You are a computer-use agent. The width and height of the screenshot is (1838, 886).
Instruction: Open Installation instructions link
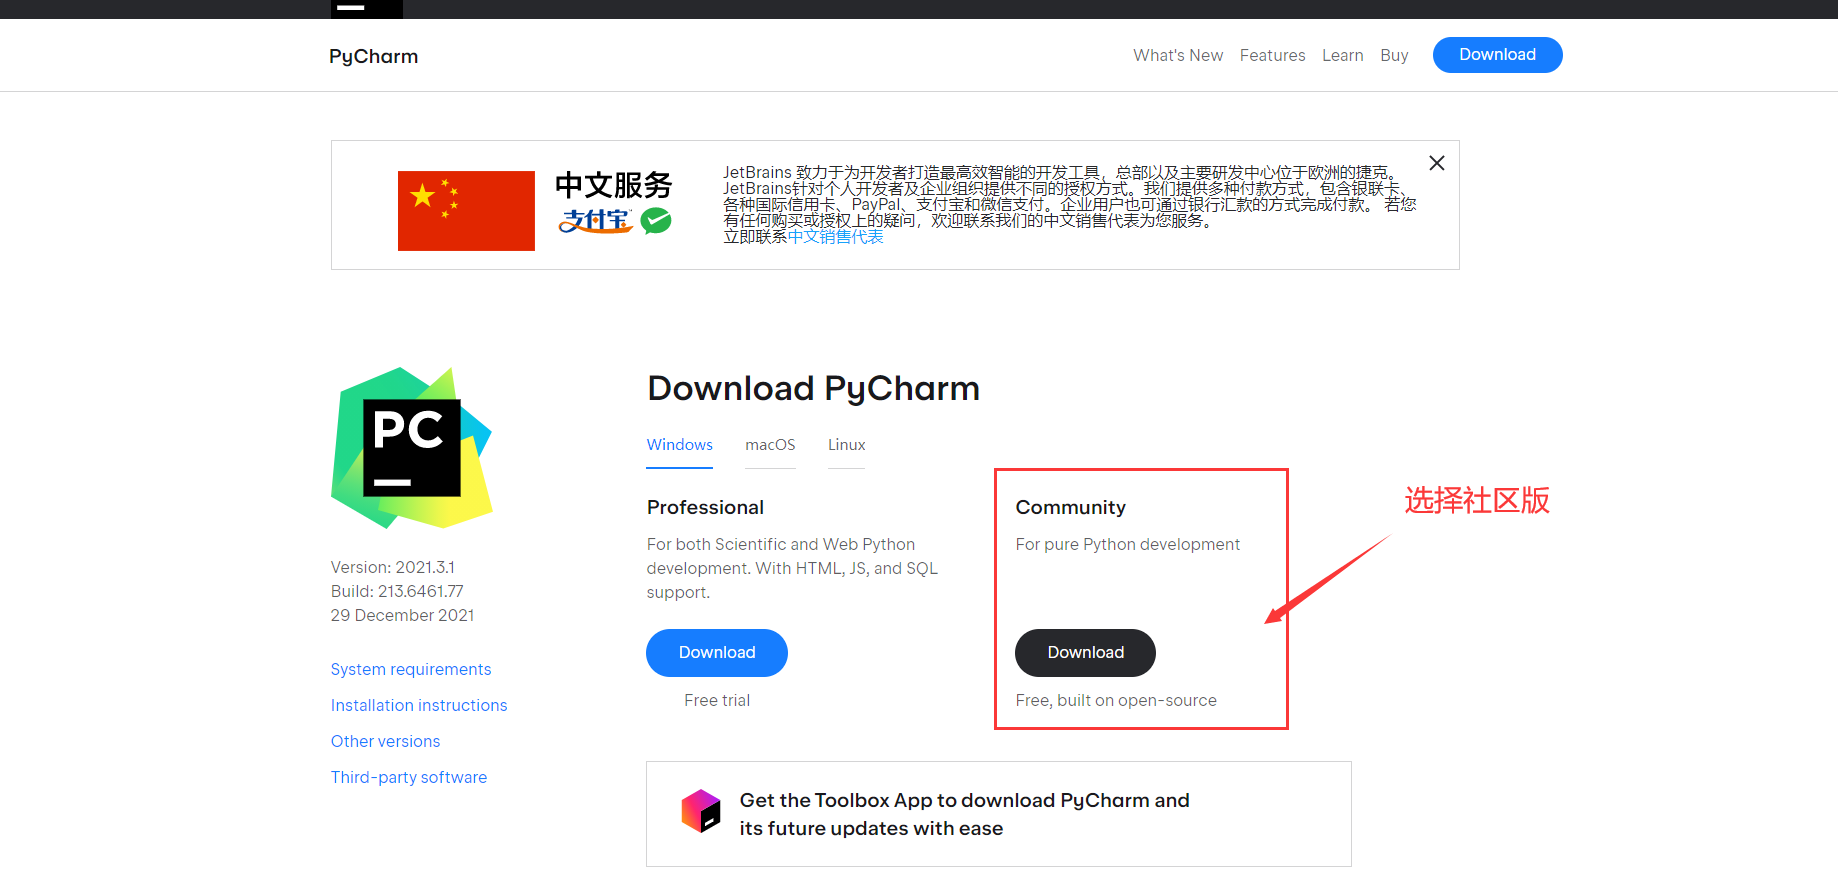pyautogui.click(x=419, y=705)
